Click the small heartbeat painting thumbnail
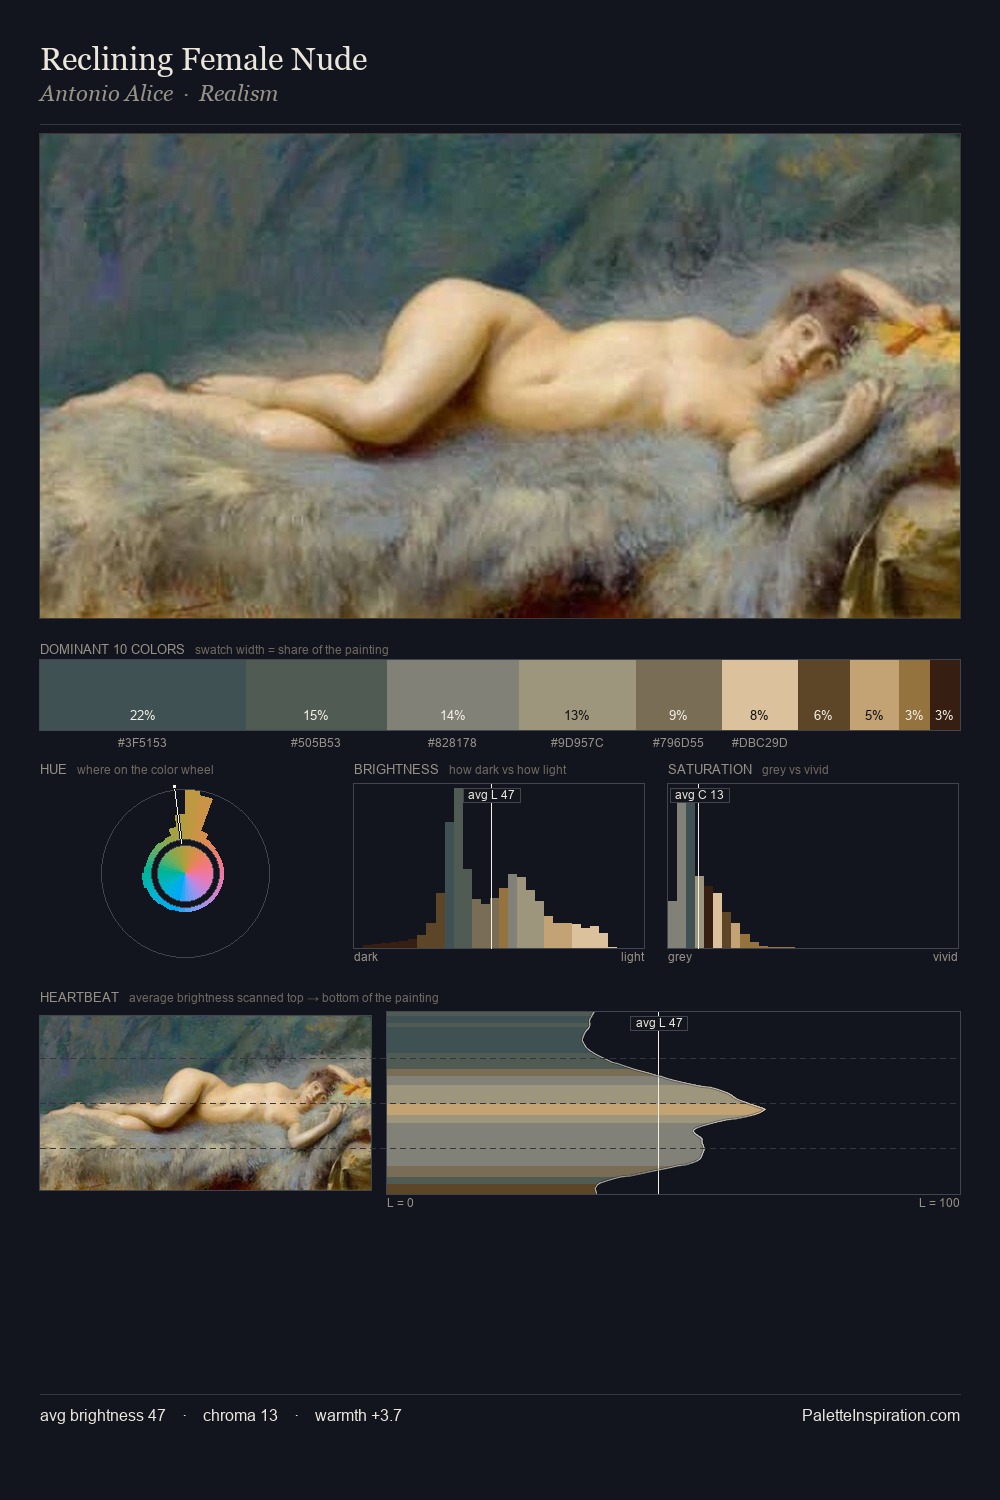 205,1103
